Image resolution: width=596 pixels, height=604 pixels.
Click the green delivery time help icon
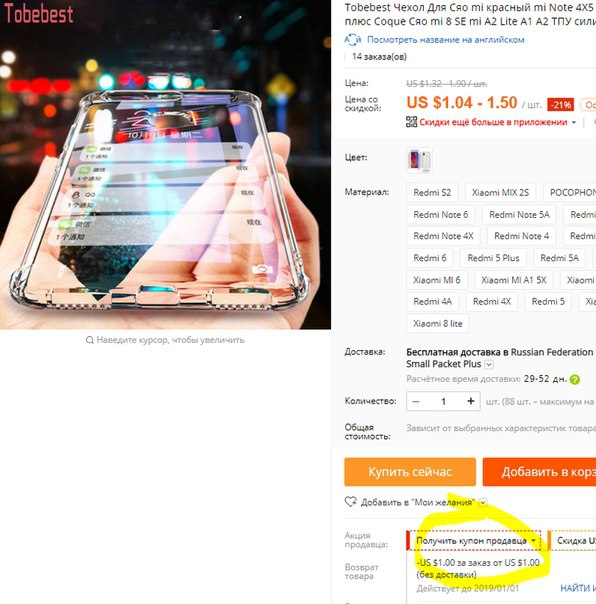point(574,379)
